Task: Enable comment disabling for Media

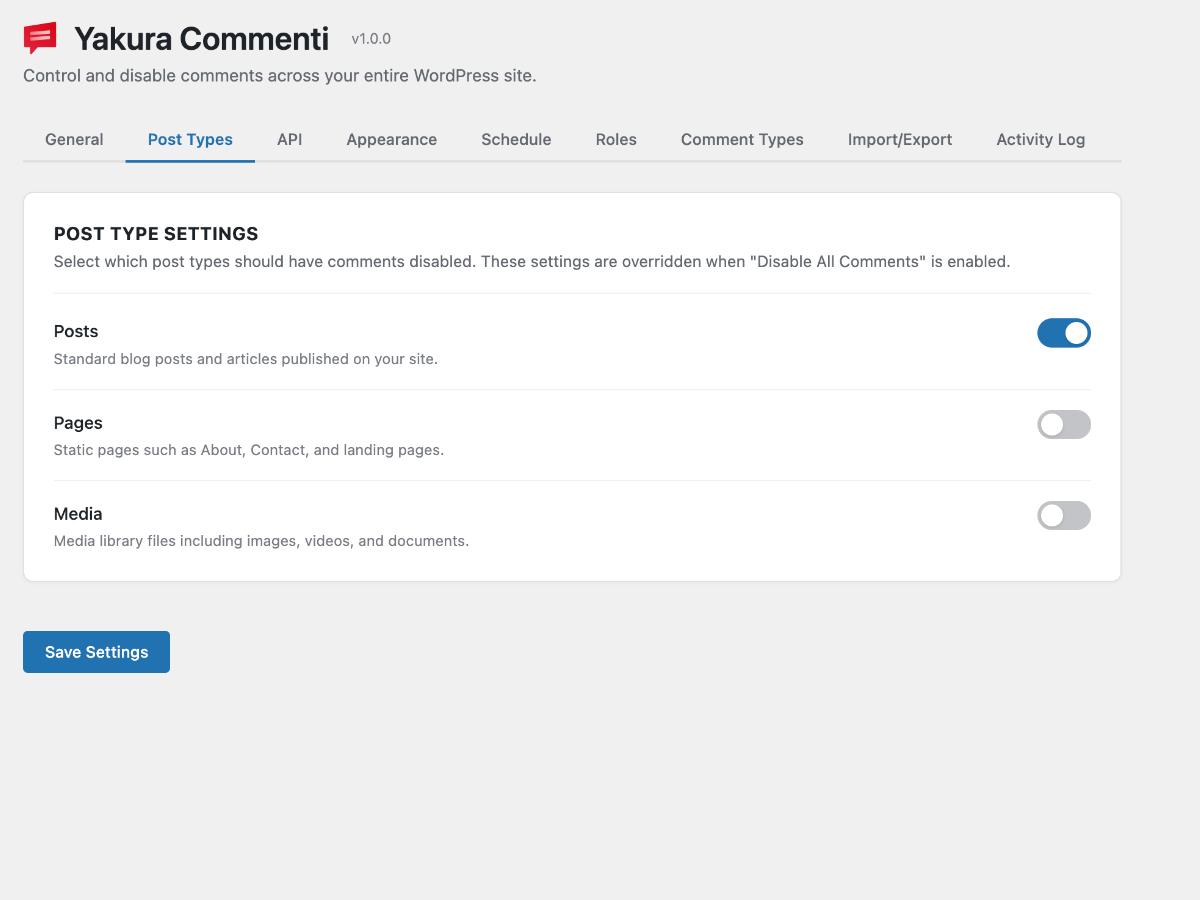Action: pyautogui.click(x=1063, y=515)
